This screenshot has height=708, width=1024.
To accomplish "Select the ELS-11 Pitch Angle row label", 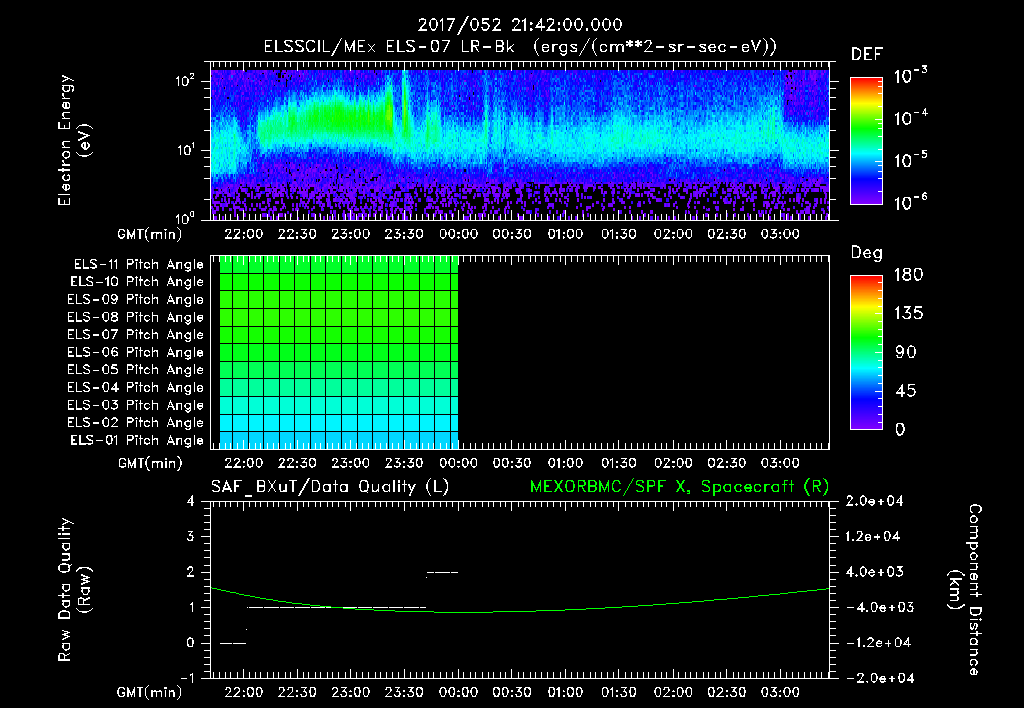I will pyautogui.click(x=135, y=265).
